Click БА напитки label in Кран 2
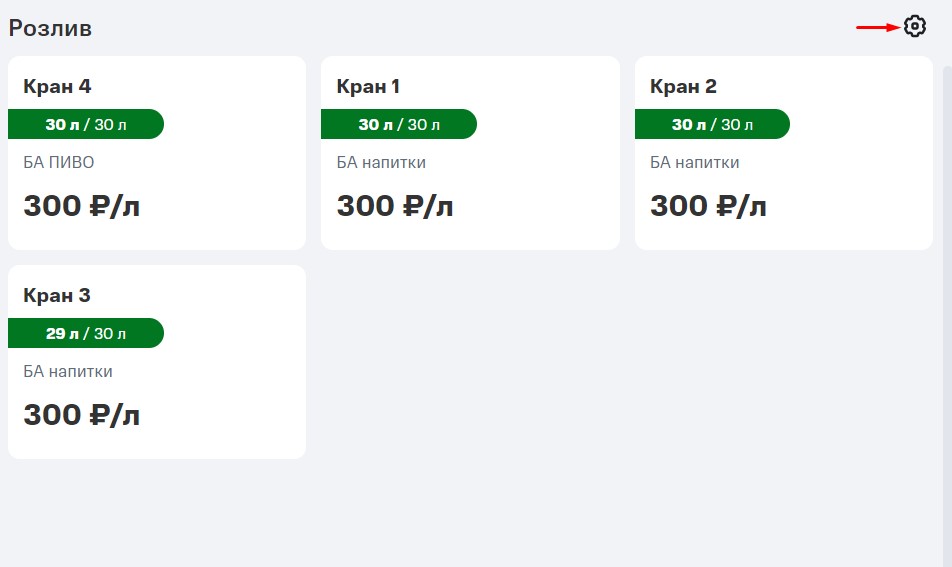 click(695, 162)
